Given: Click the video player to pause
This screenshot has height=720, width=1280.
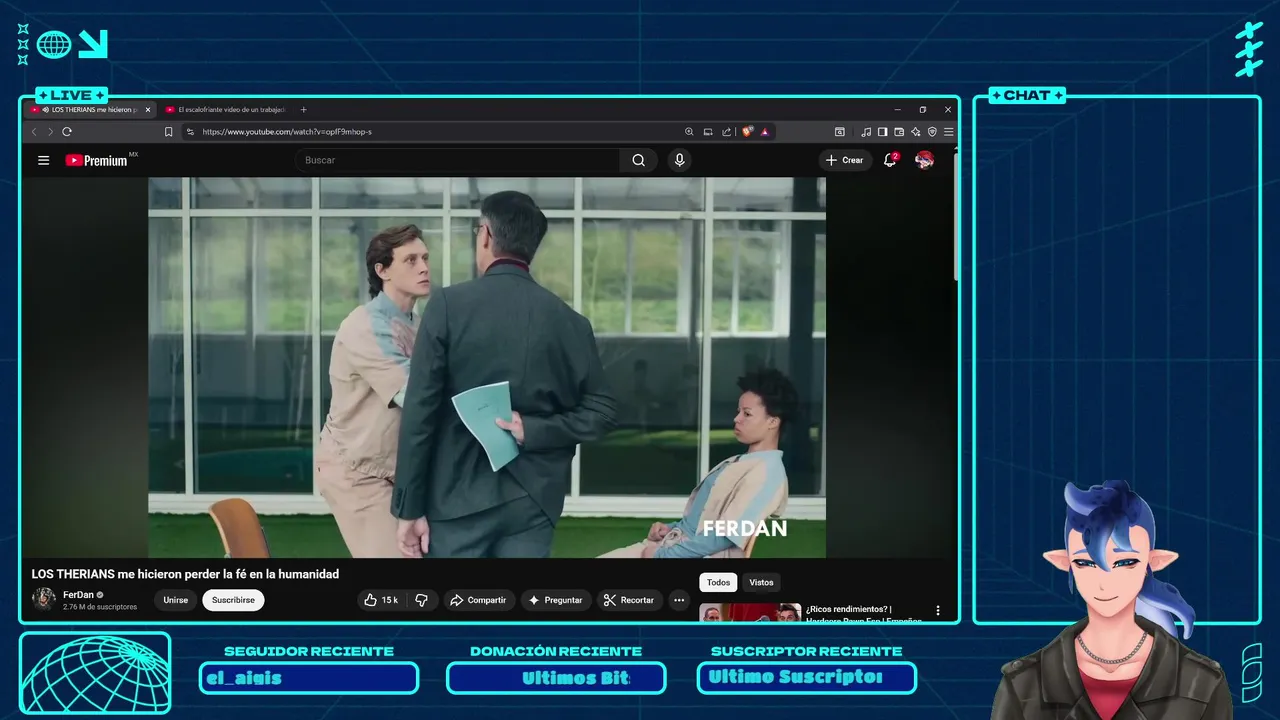Looking at the screenshot, I should pos(487,367).
